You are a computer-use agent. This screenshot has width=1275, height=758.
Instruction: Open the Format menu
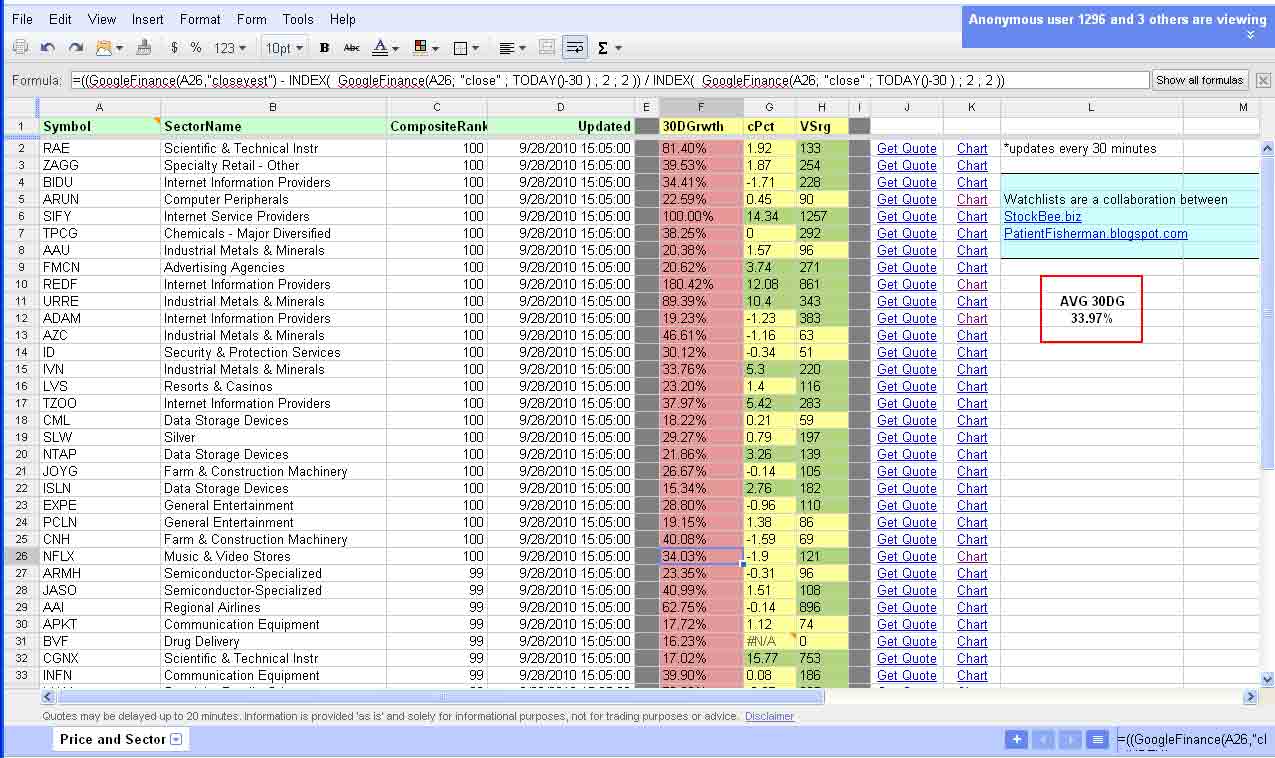coord(200,18)
